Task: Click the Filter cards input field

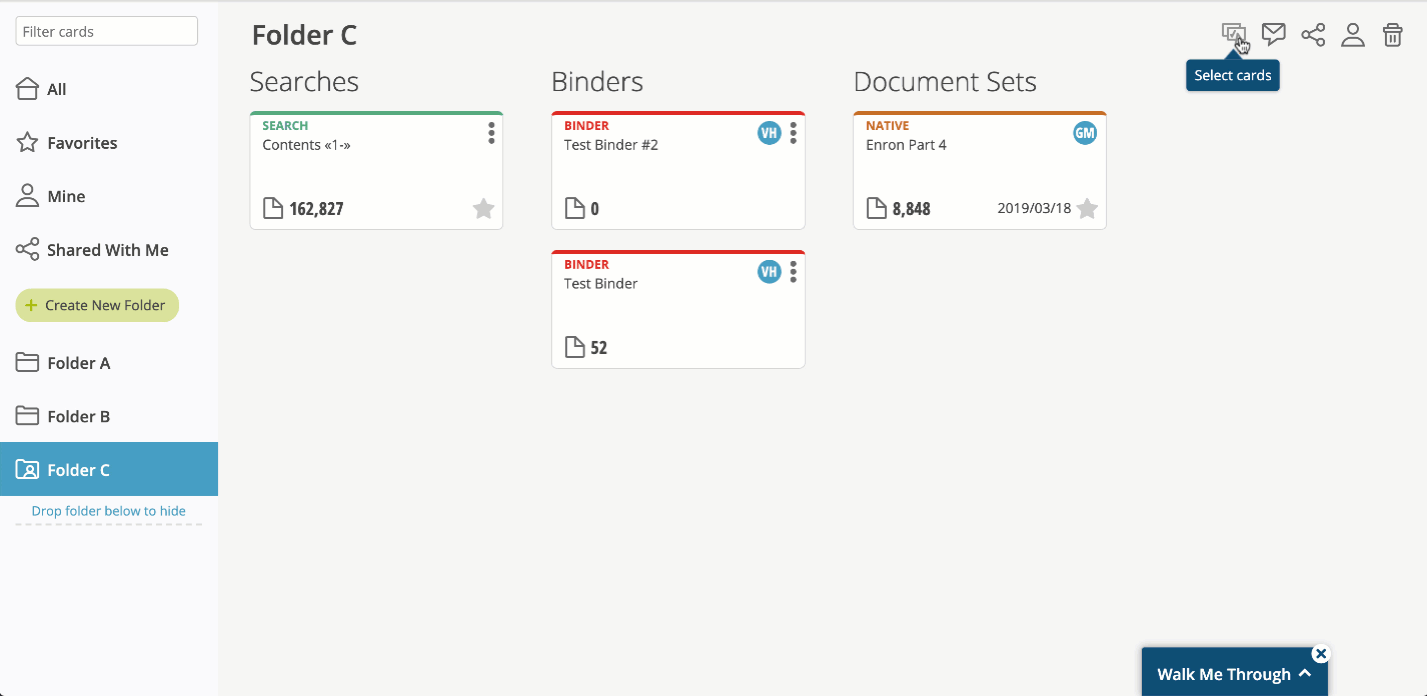Action: point(107,31)
